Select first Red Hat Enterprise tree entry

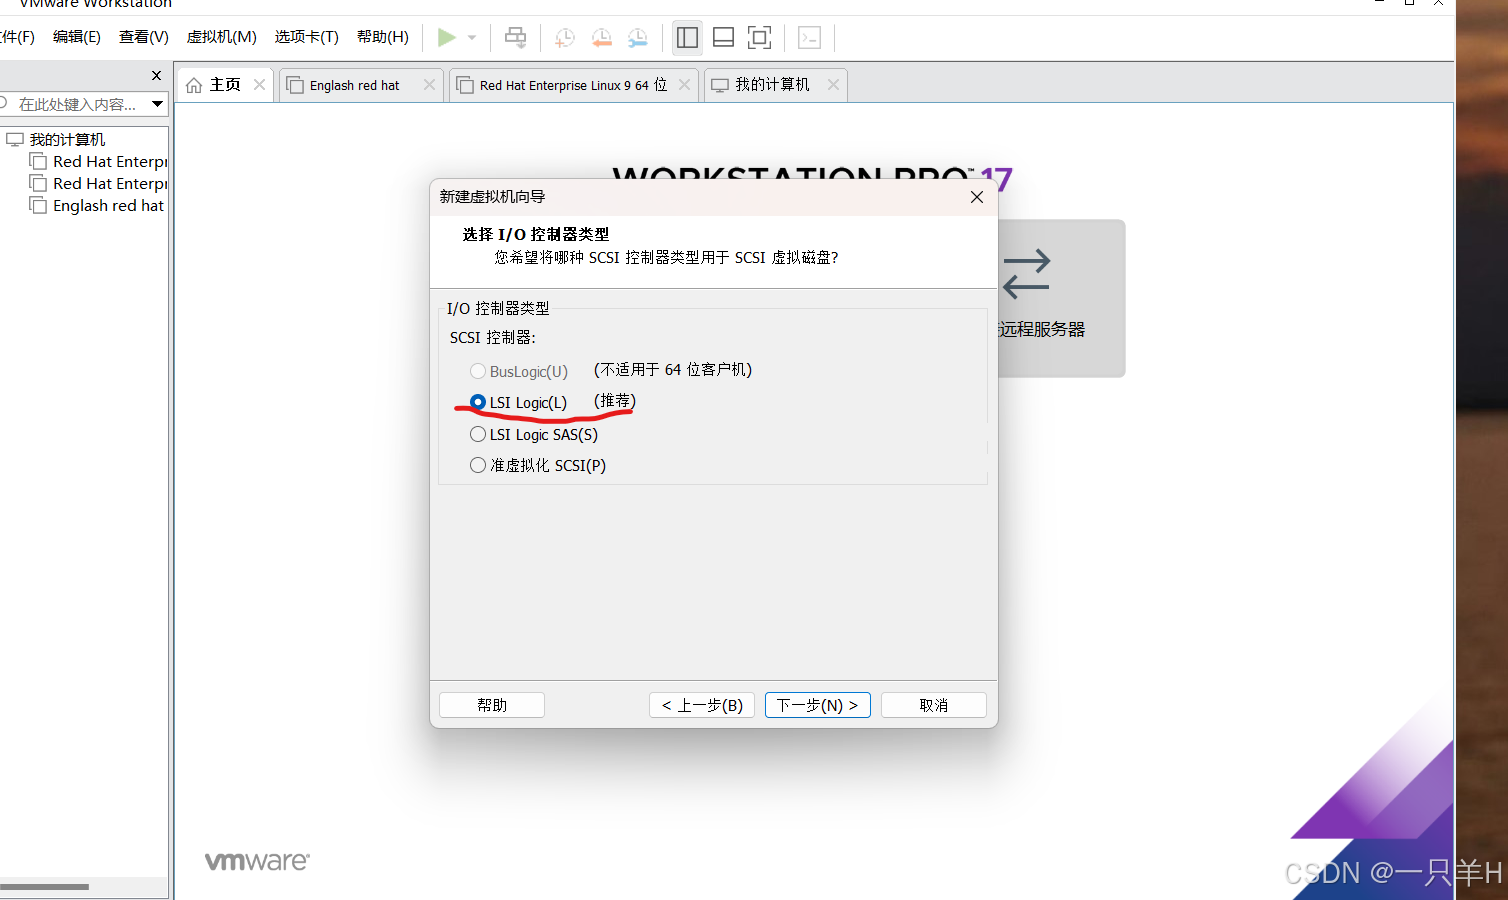click(x=110, y=161)
